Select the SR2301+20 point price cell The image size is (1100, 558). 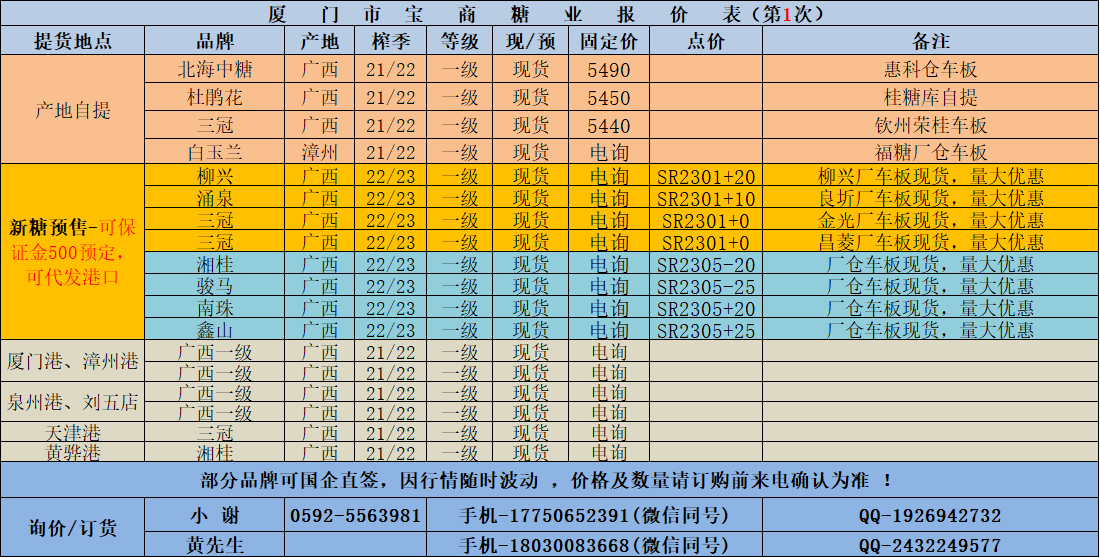click(x=706, y=176)
